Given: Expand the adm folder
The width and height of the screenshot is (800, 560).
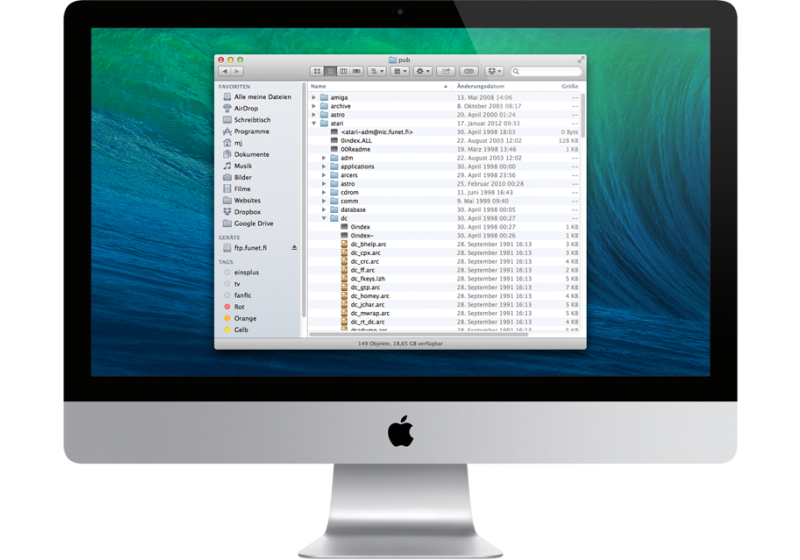Looking at the screenshot, I should (324, 158).
